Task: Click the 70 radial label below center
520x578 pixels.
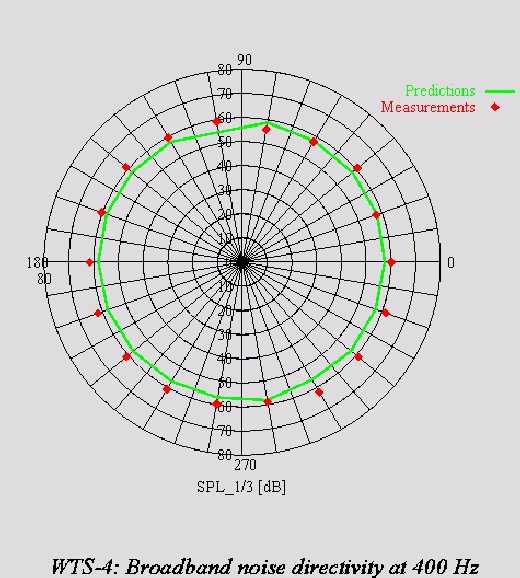Action: (225, 430)
